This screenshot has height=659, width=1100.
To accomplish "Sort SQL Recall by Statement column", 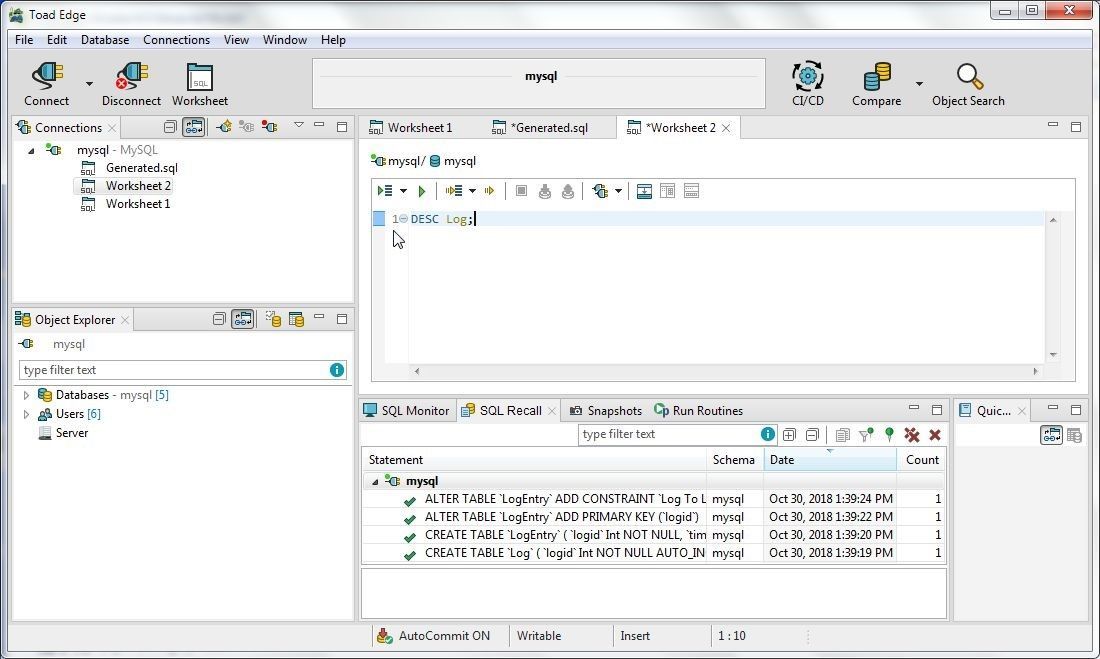I will (535, 460).
